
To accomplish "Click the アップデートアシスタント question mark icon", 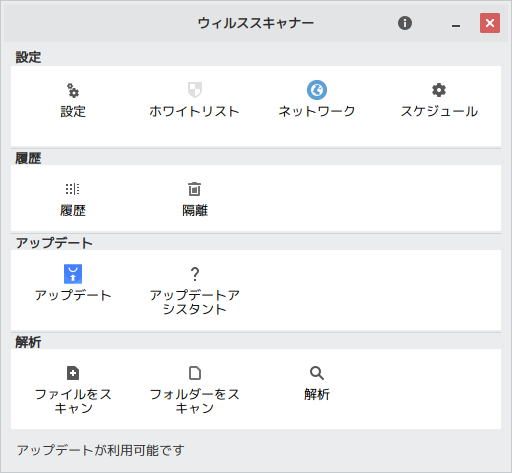I will coord(195,274).
